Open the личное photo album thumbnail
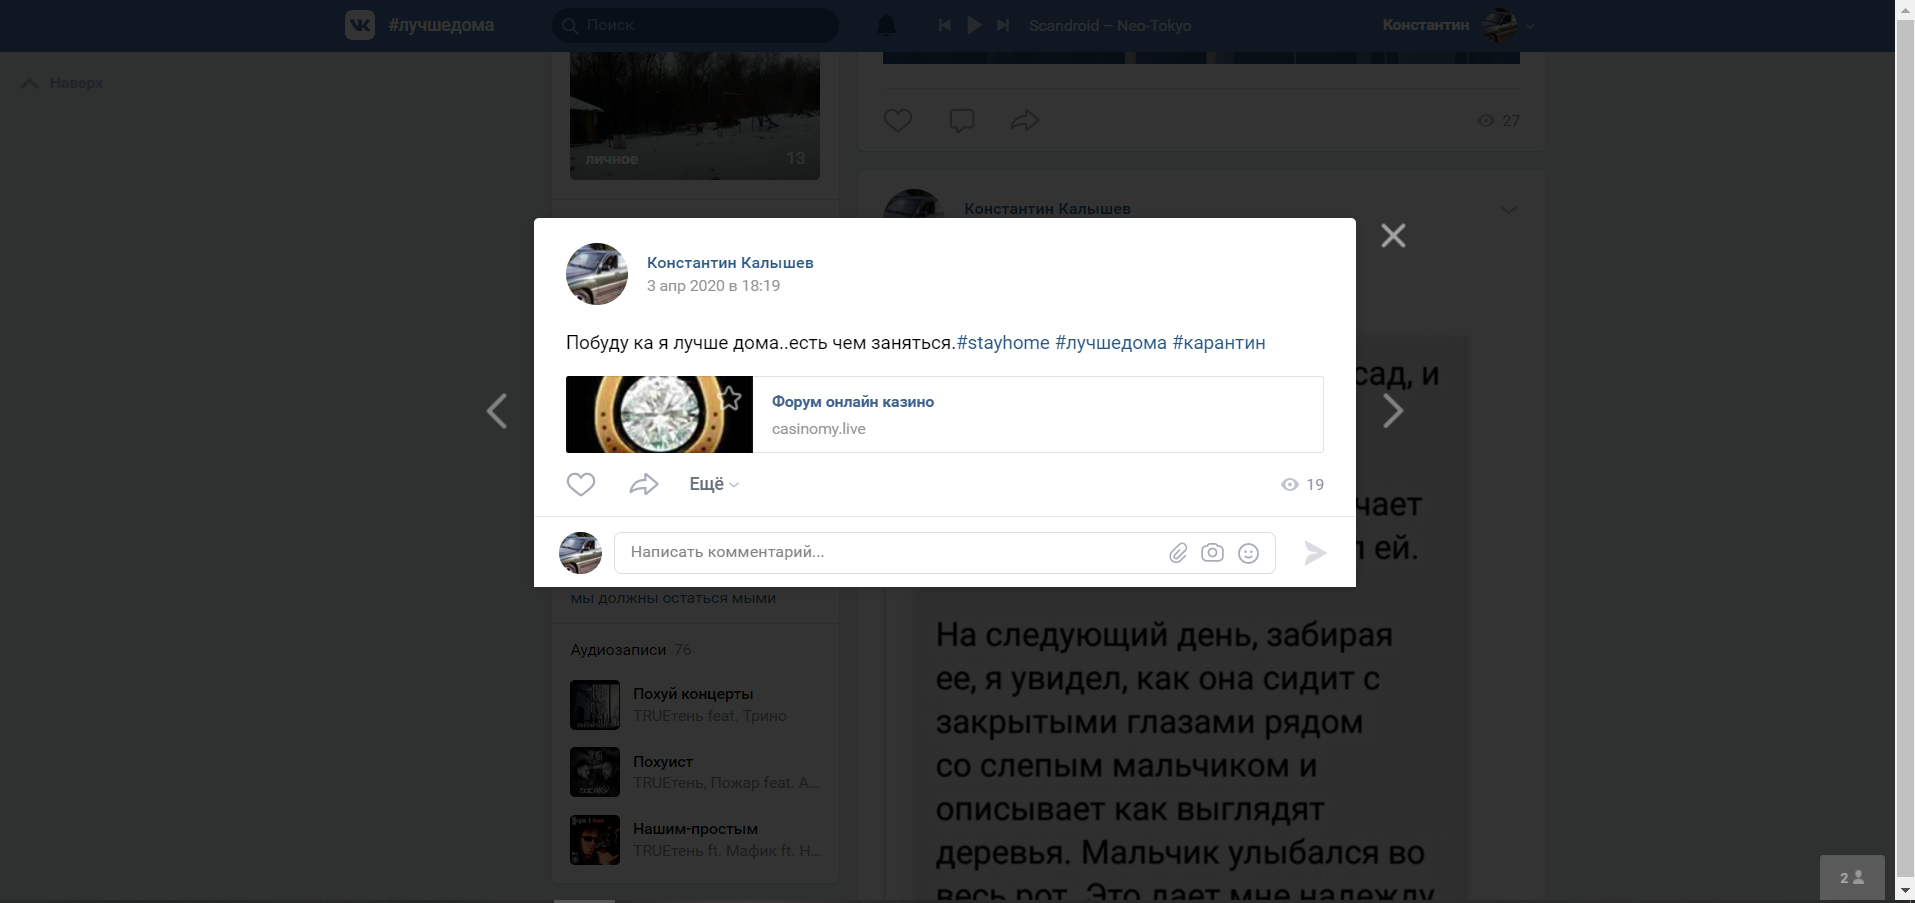This screenshot has width=1915, height=903. pos(695,116)
